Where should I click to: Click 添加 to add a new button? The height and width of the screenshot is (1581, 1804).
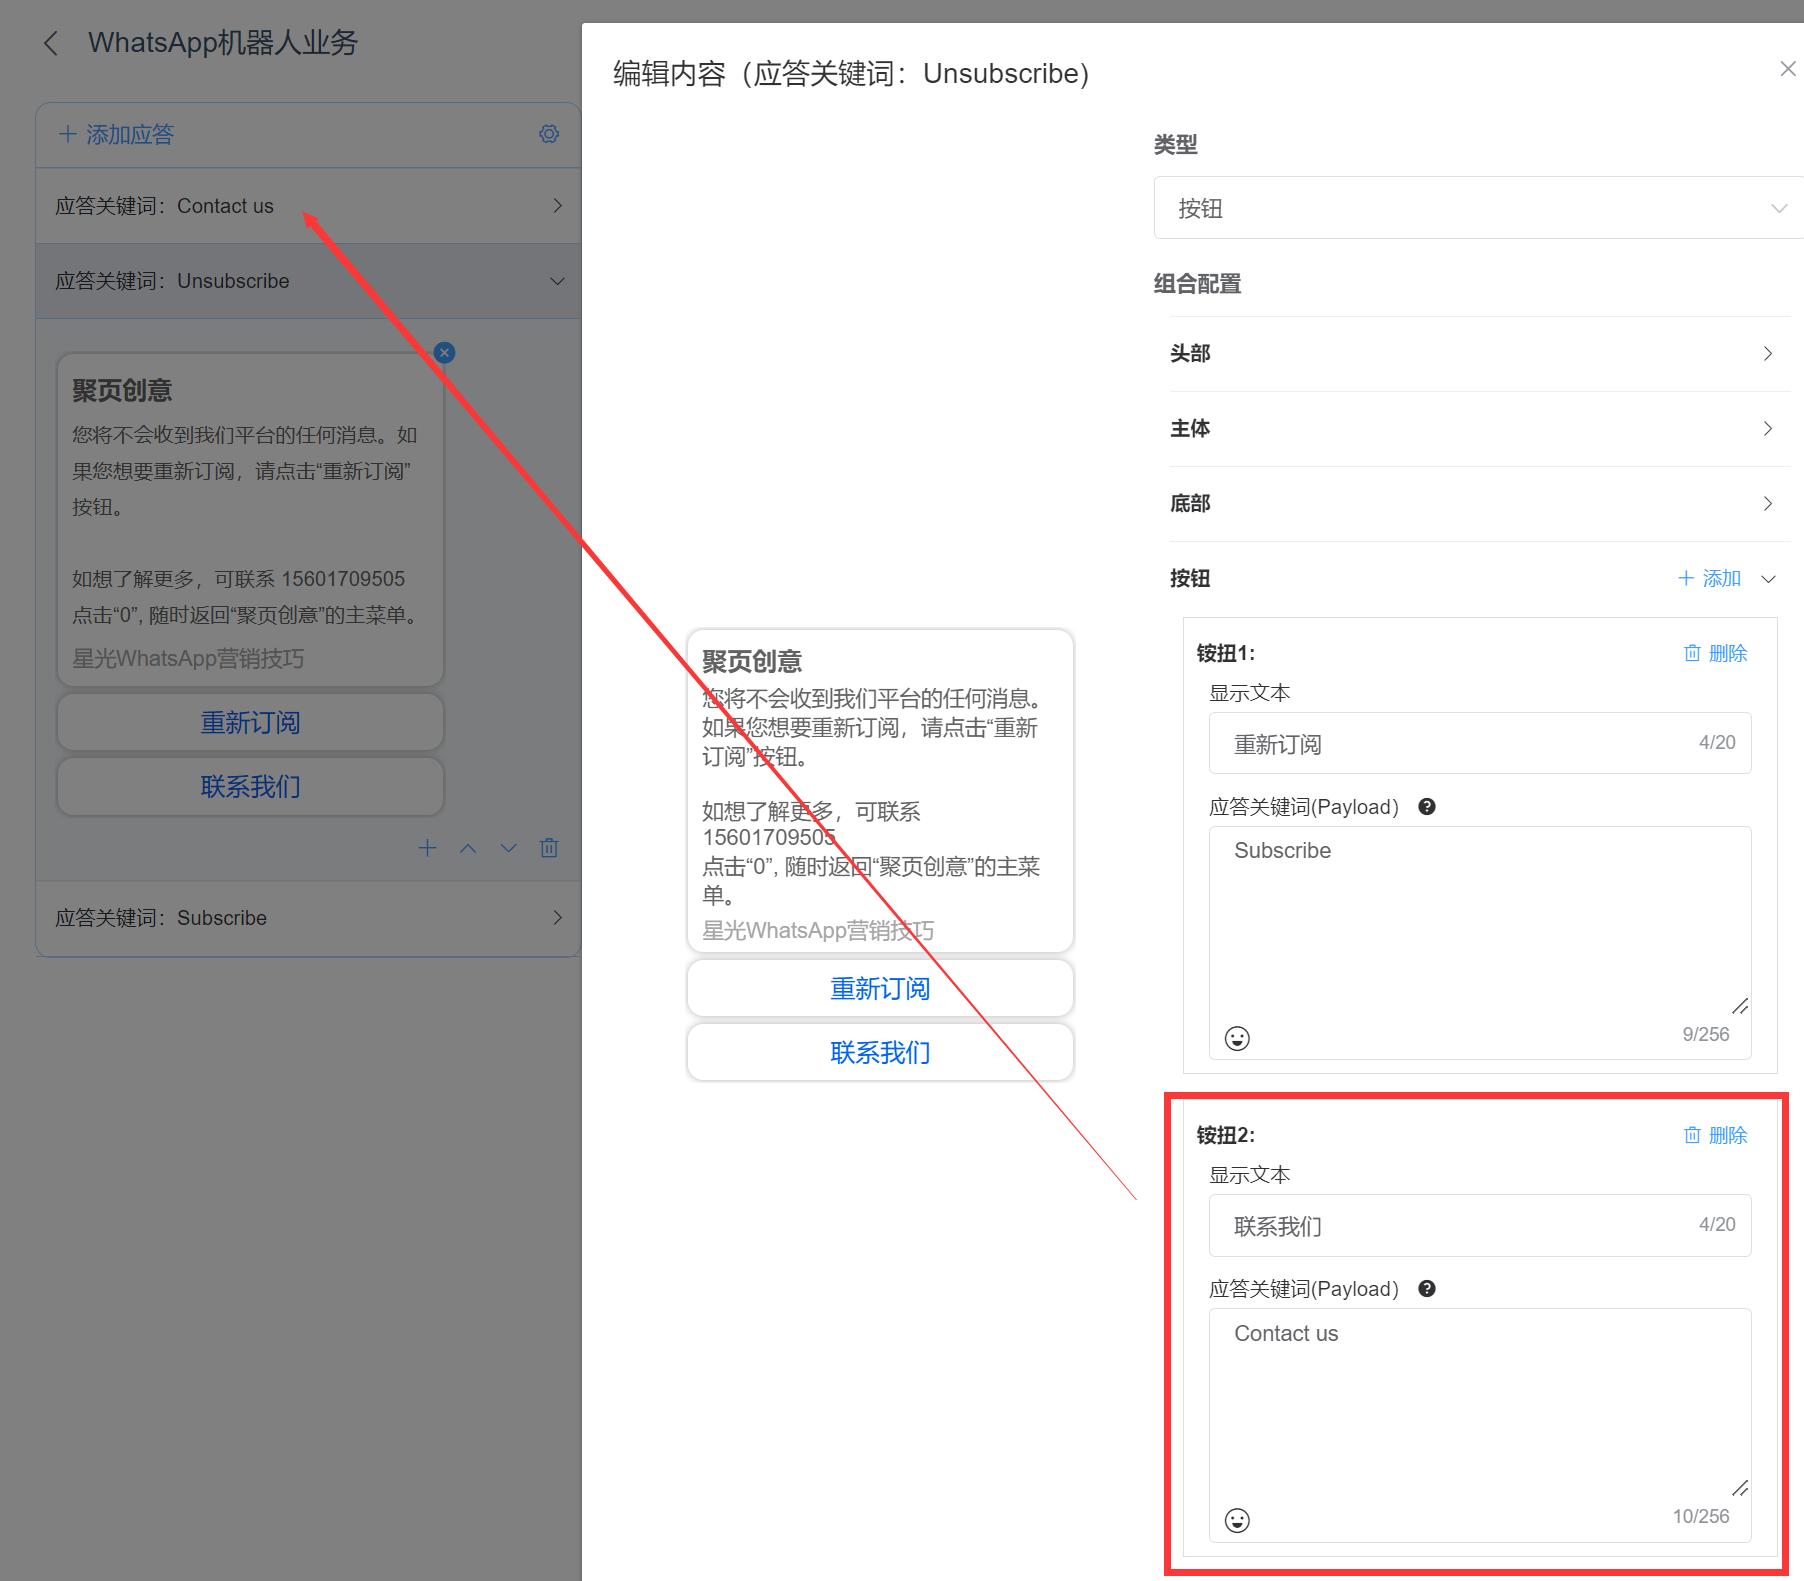click(x=1709, y=578)
